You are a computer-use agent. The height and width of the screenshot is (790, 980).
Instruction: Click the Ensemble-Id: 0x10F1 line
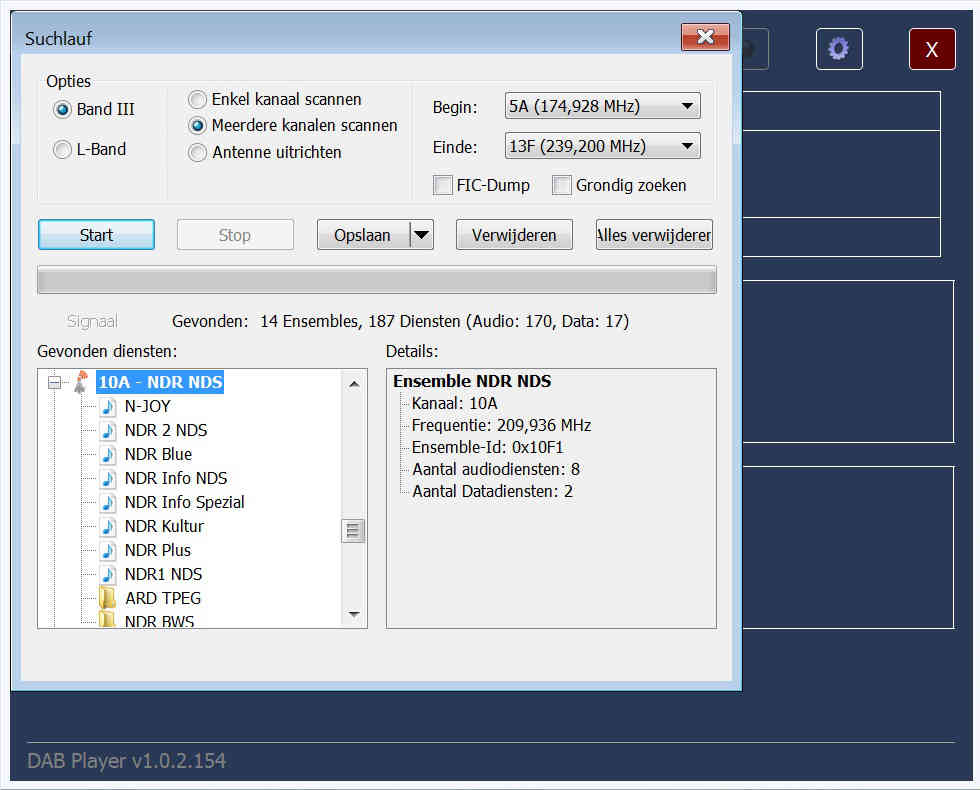tap(488, 448)
